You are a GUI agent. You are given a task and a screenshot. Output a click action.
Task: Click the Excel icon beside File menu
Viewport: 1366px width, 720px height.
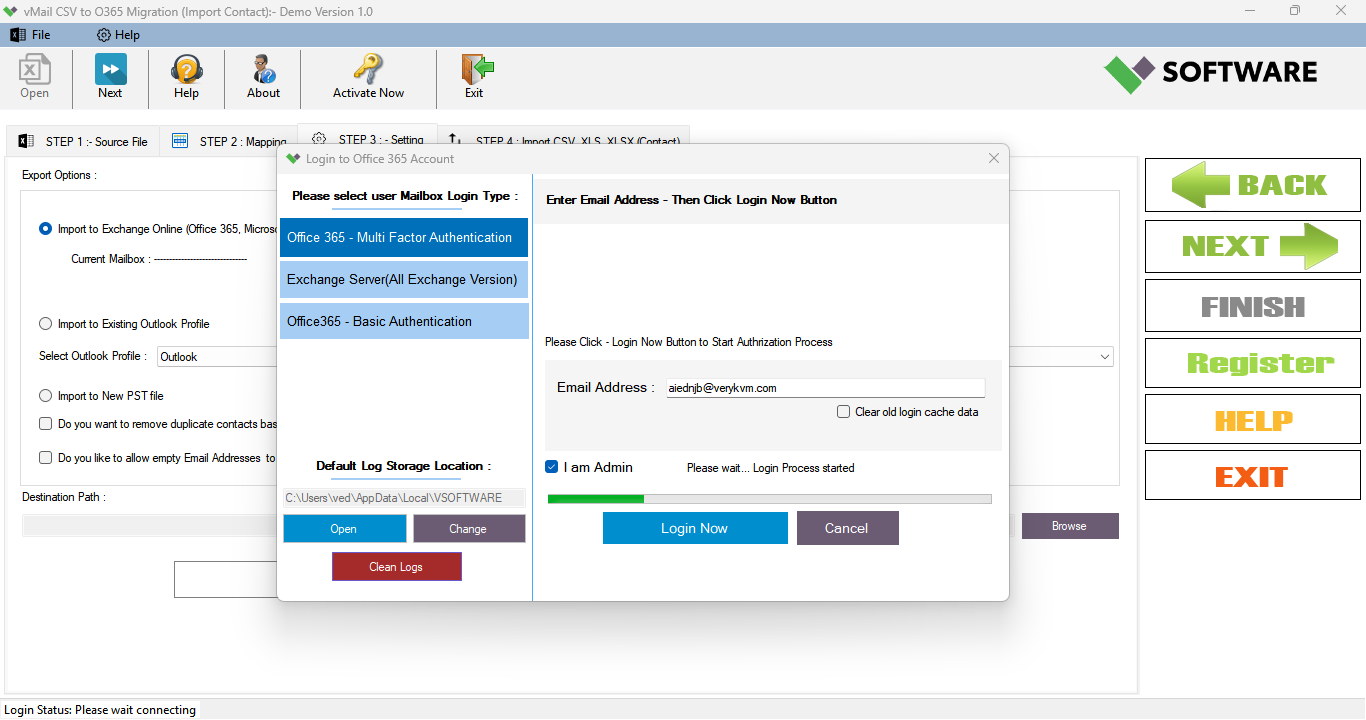[18, 35]
